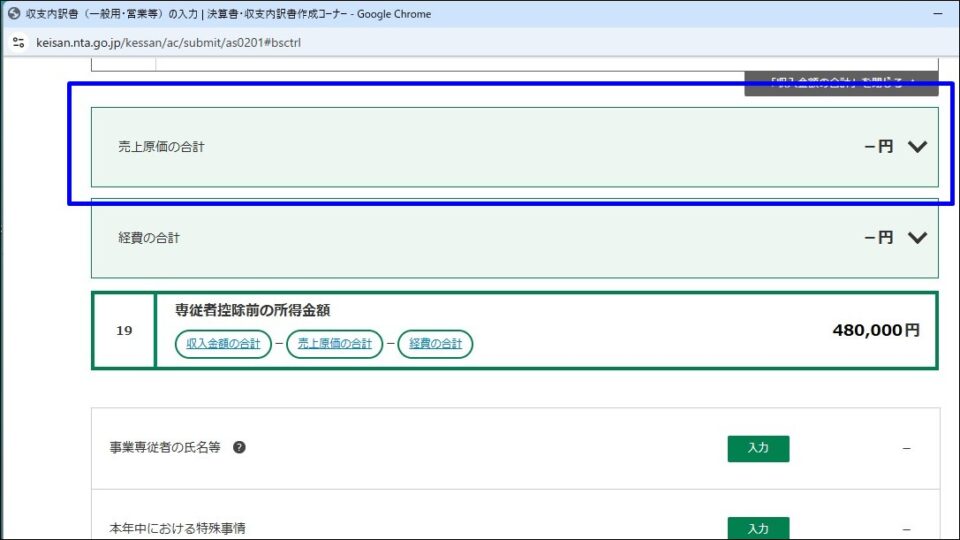The width and height of the screenshot is (960, 540).
Task: Follow the 収入金額の合計 pill link
Action: 223,344
